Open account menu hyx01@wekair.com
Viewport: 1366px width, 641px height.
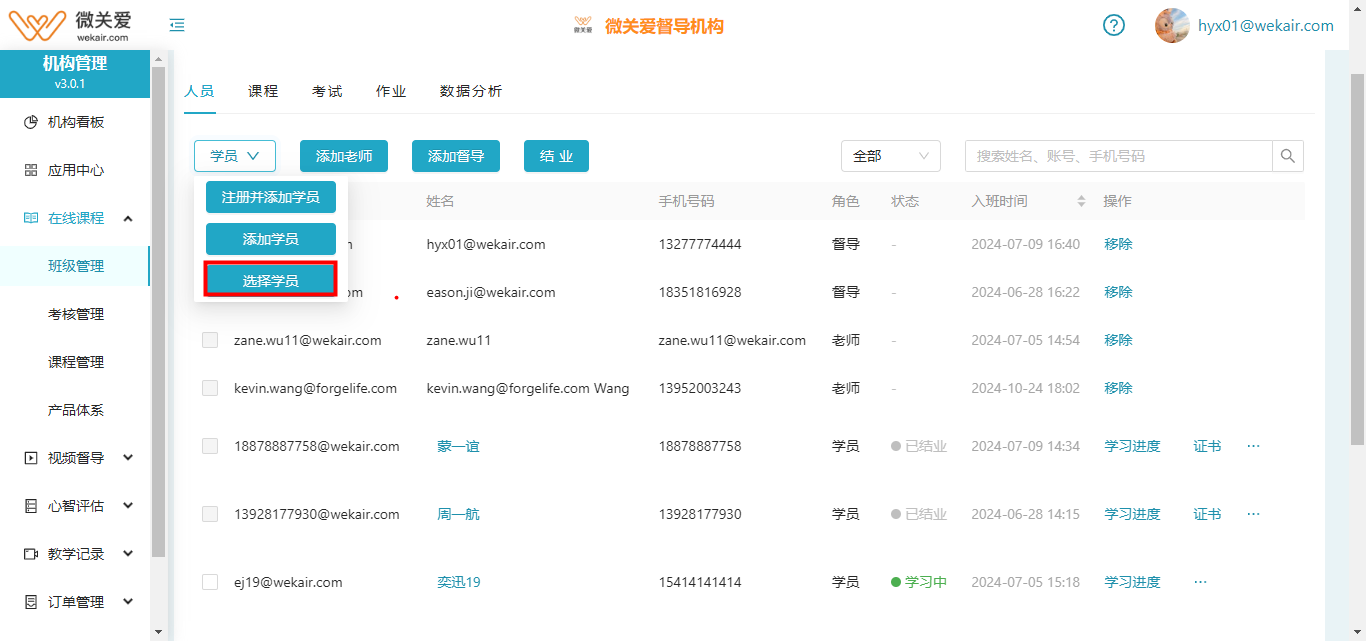[1266, 26]
